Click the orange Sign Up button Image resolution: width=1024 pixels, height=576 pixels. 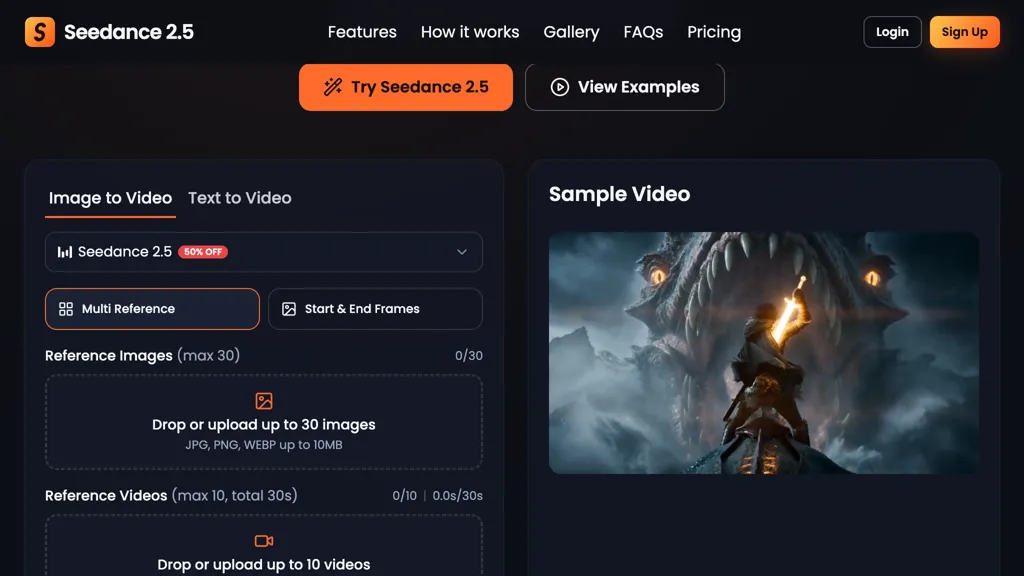(965, 32)
